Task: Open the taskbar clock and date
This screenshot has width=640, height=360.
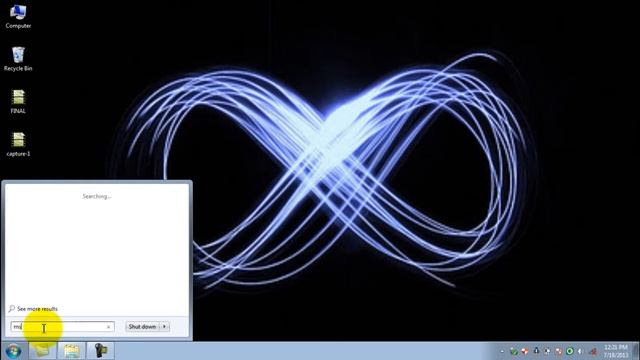Action: pyautogui.click(x=616, y=351)
